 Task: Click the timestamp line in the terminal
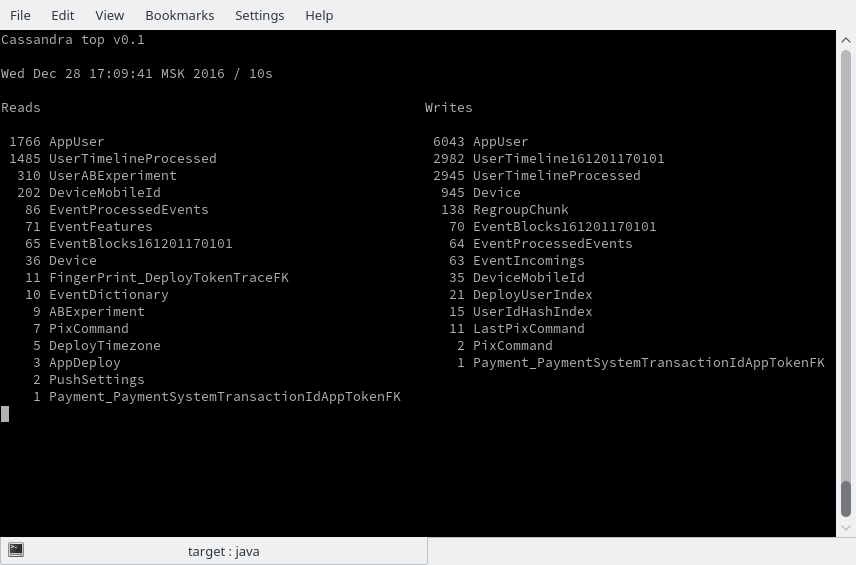coord(136,74)
